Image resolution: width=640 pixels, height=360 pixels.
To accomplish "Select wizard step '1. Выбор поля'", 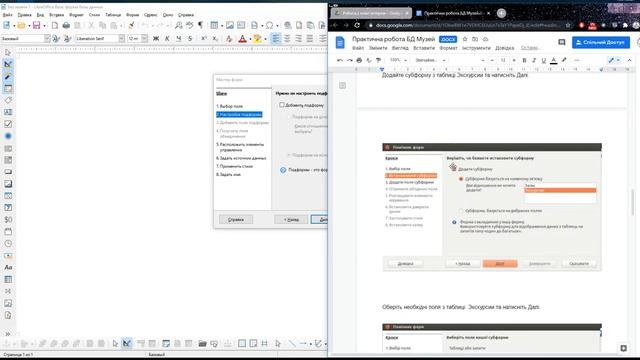I will (x=229, y=106).
